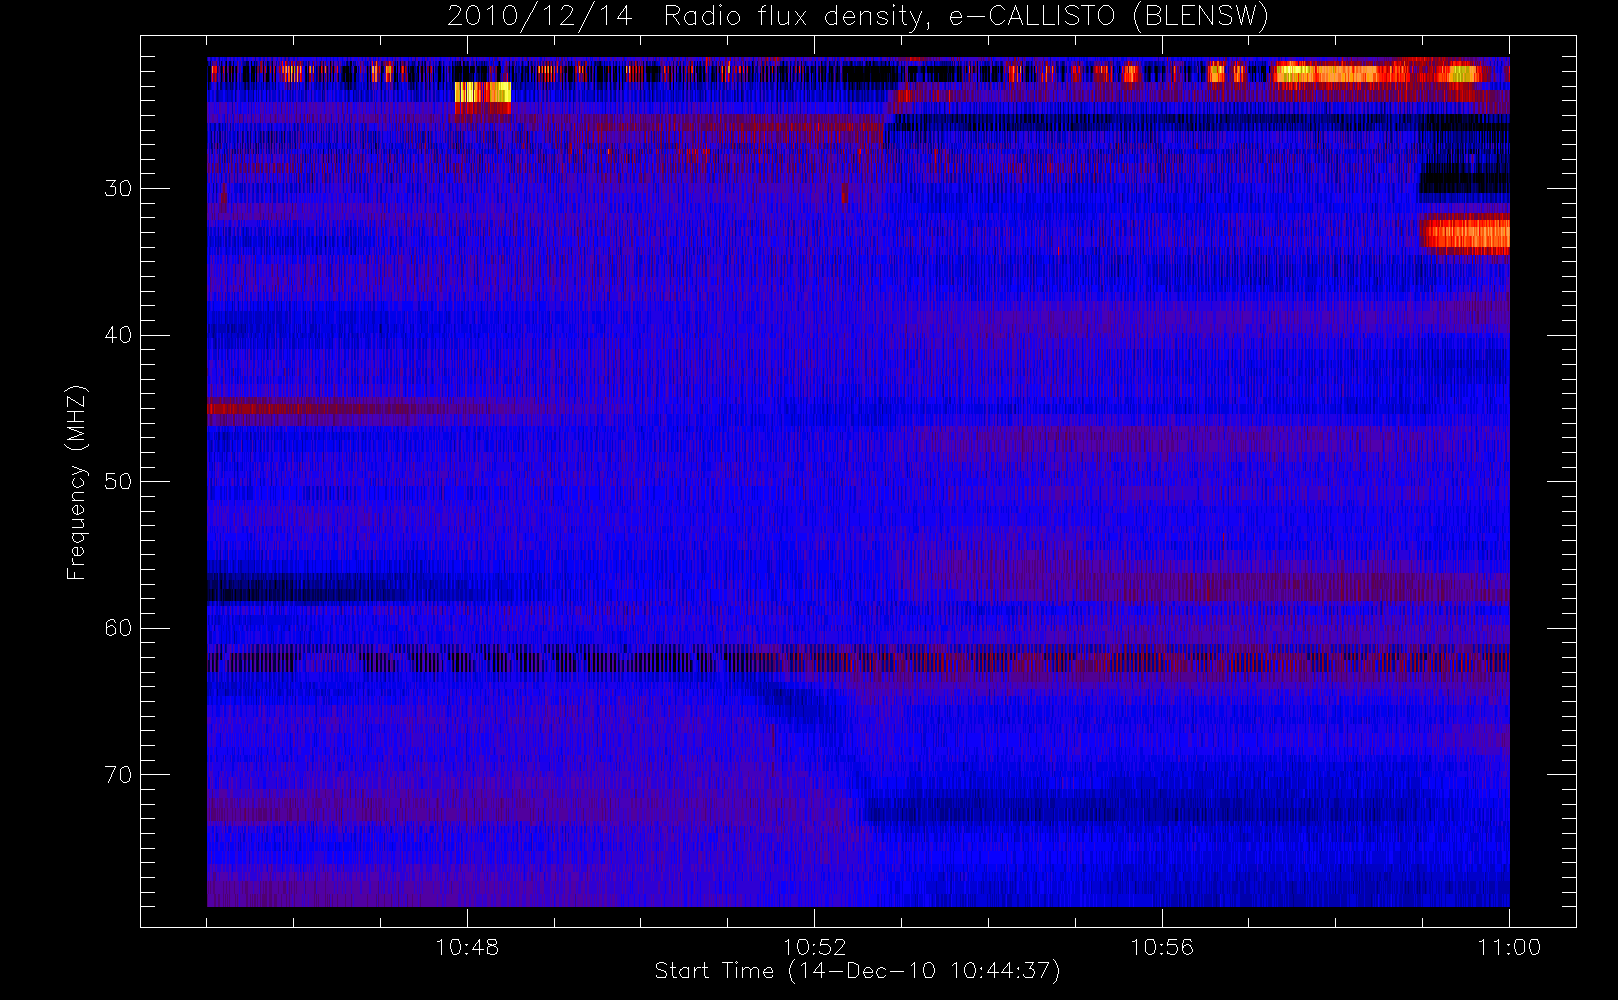This screenshot has width=1618, height=1000.
Task: Click the bright yellow burst near 10:48
Action: [x=483, y=92]
